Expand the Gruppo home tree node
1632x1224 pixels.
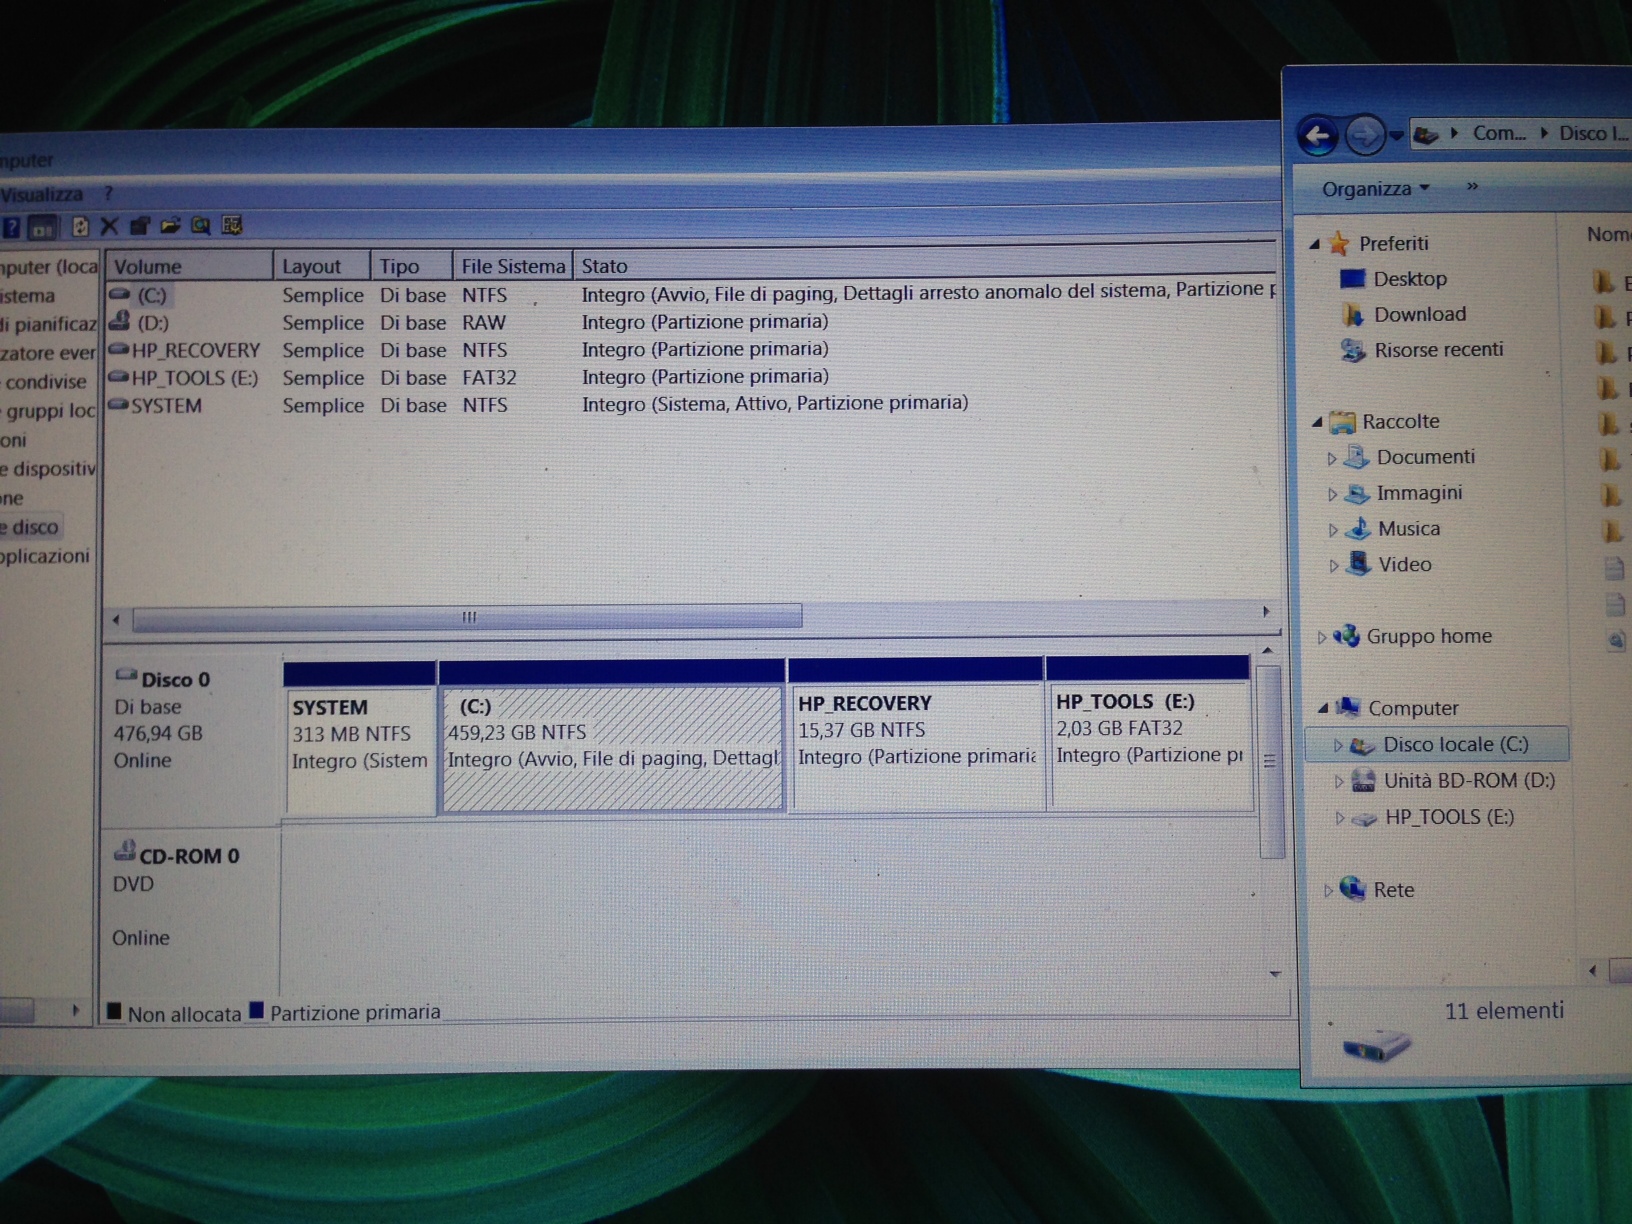(x=1322, y=637)
